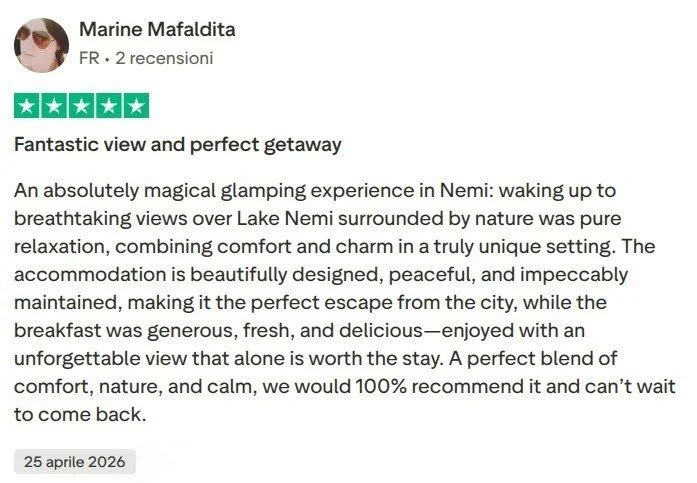Click the FR country label

(89, 58)
